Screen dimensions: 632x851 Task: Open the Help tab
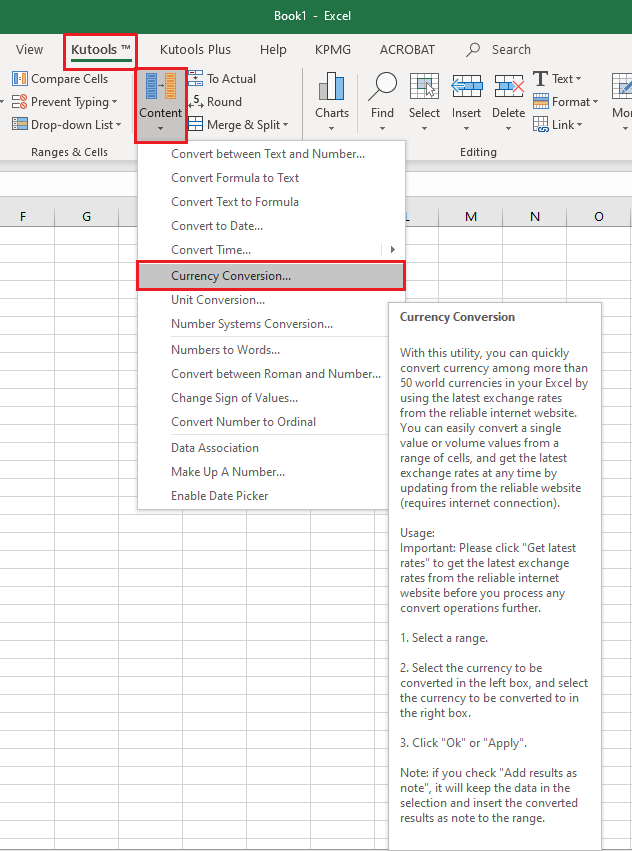tap(273, 49)
